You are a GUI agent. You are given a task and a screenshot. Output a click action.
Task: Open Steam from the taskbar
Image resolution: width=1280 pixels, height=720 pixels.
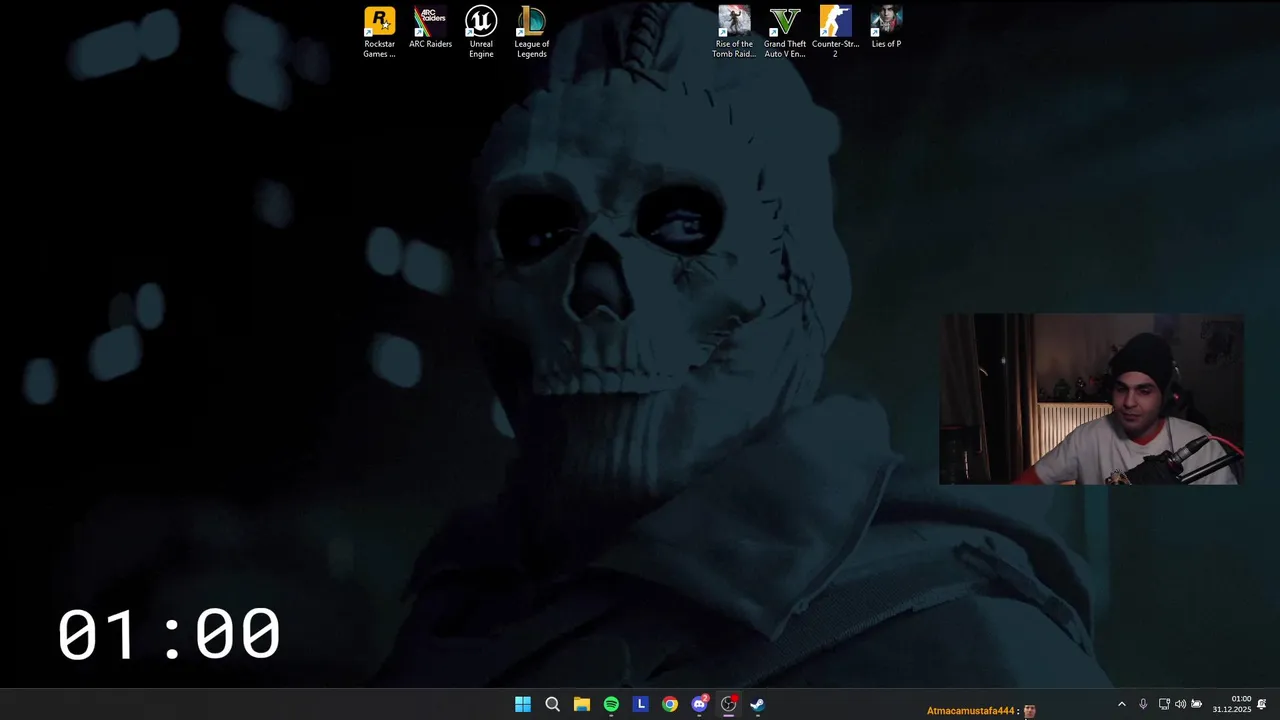pyautogui.click(x=757, y=704)
